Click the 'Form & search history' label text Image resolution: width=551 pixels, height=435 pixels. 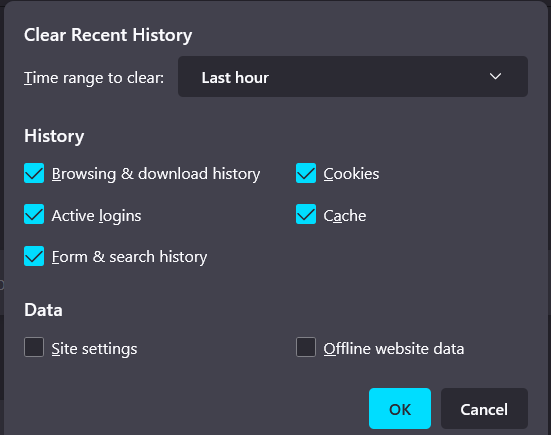(129, 257)
